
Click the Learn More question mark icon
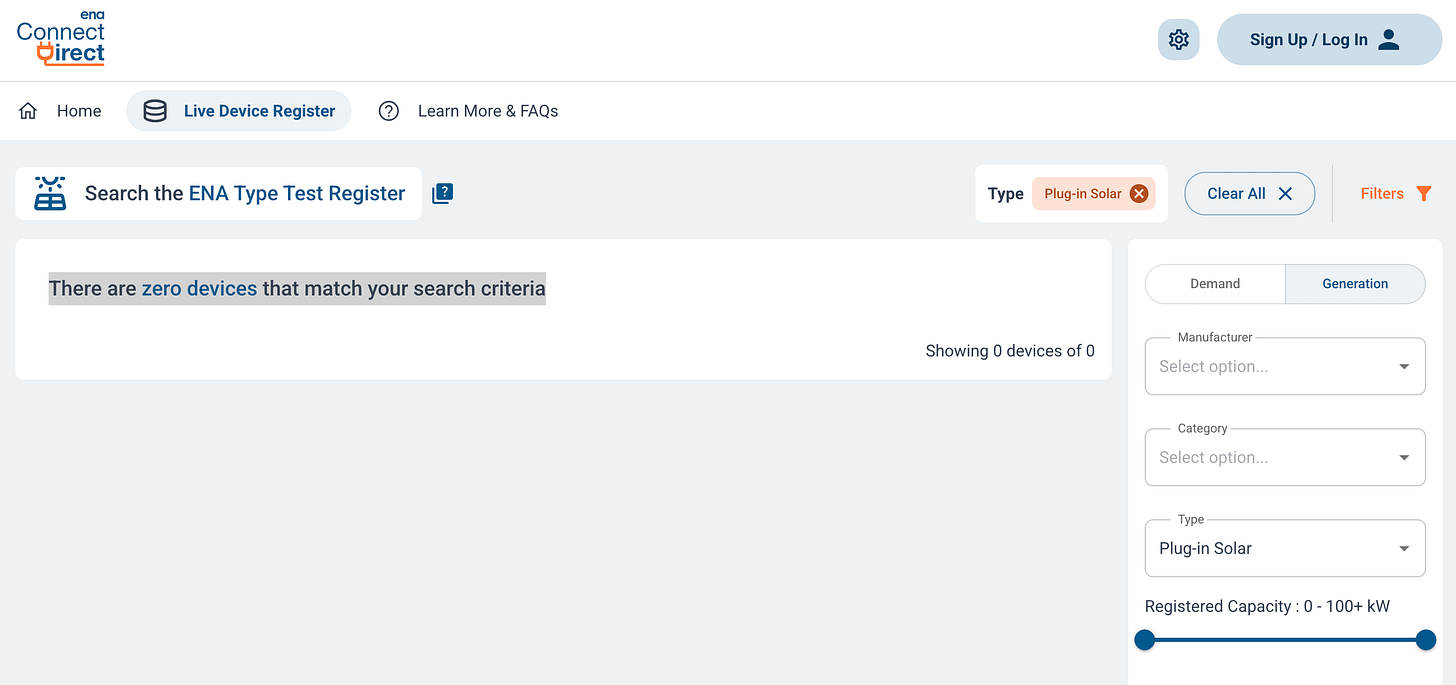tap(389, 111)
